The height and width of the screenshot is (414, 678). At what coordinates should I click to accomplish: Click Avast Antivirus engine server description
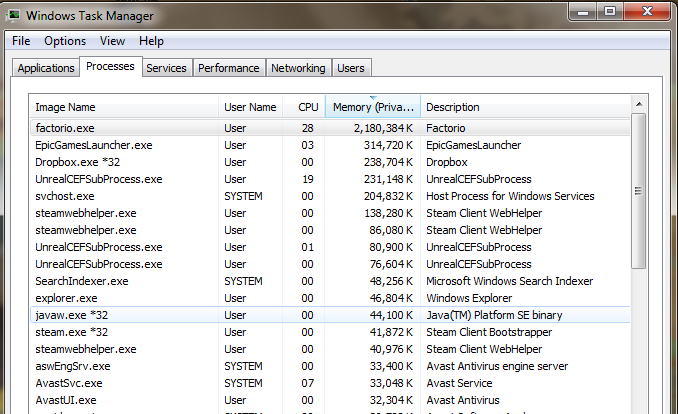[497, 366]
